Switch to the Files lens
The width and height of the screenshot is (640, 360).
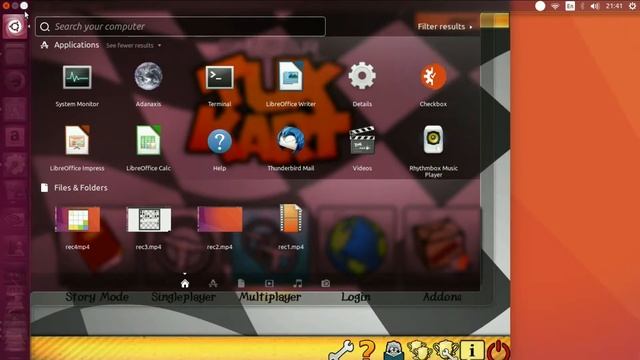point(241,283)
